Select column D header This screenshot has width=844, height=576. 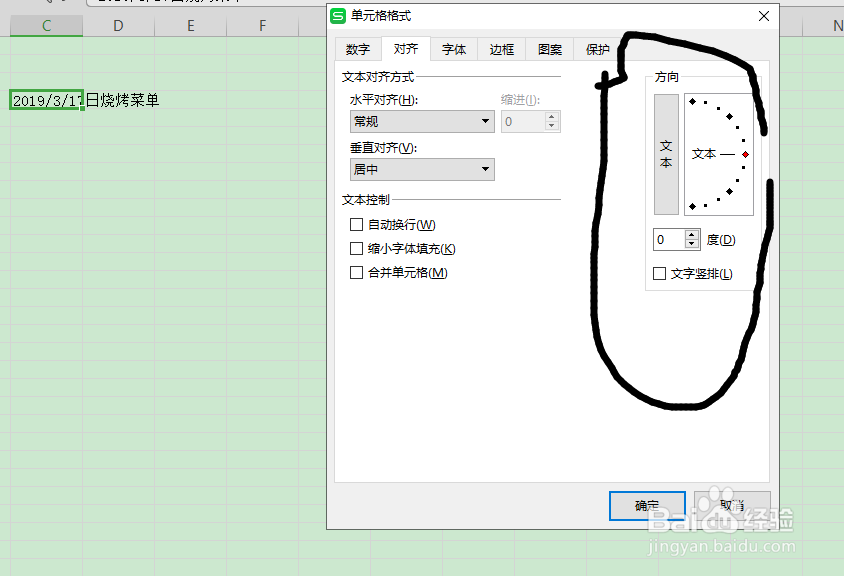click(x=118, y=25)
